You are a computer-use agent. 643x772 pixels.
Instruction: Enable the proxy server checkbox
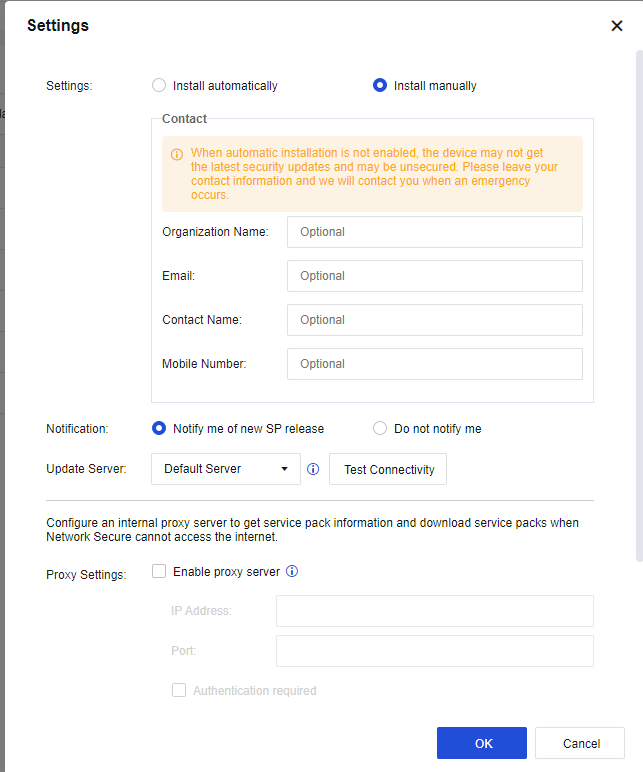pyautogui.click(x=159, y=572)
